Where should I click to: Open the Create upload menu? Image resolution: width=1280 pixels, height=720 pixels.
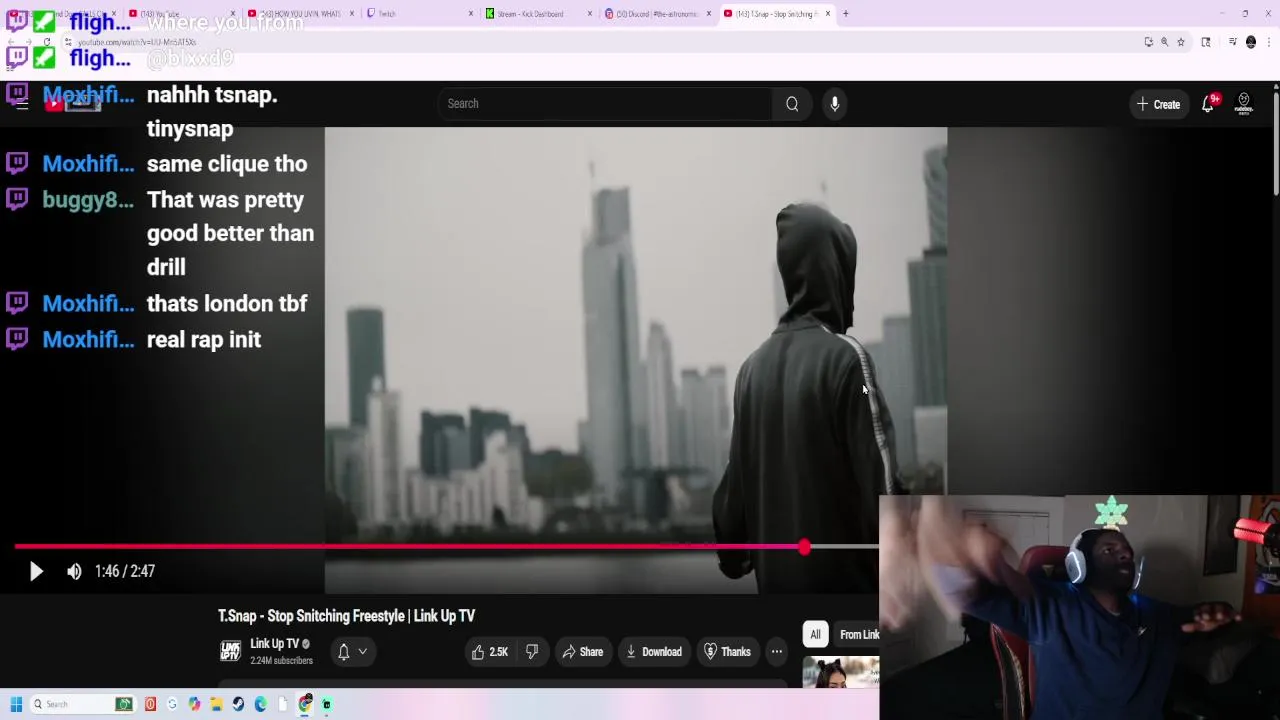pyautogui.click(x=1158, y=104)
